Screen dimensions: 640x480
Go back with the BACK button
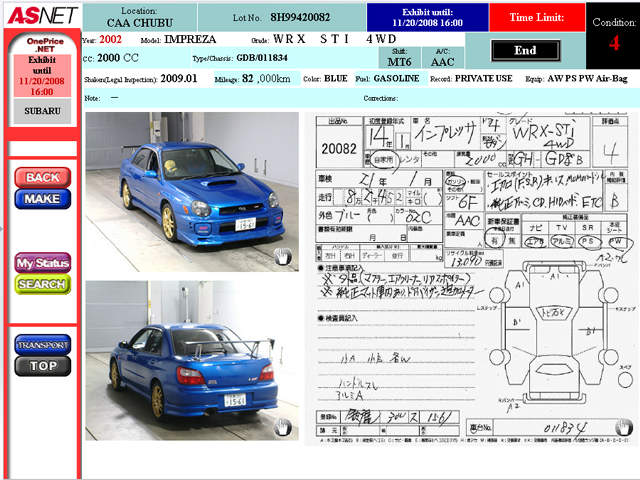coord(43,178)
